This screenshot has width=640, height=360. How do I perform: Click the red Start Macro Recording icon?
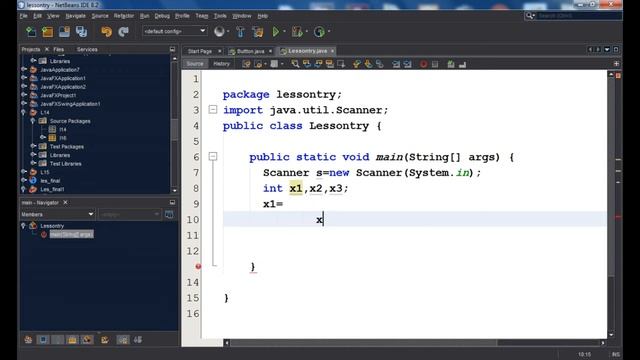point(423,64)
